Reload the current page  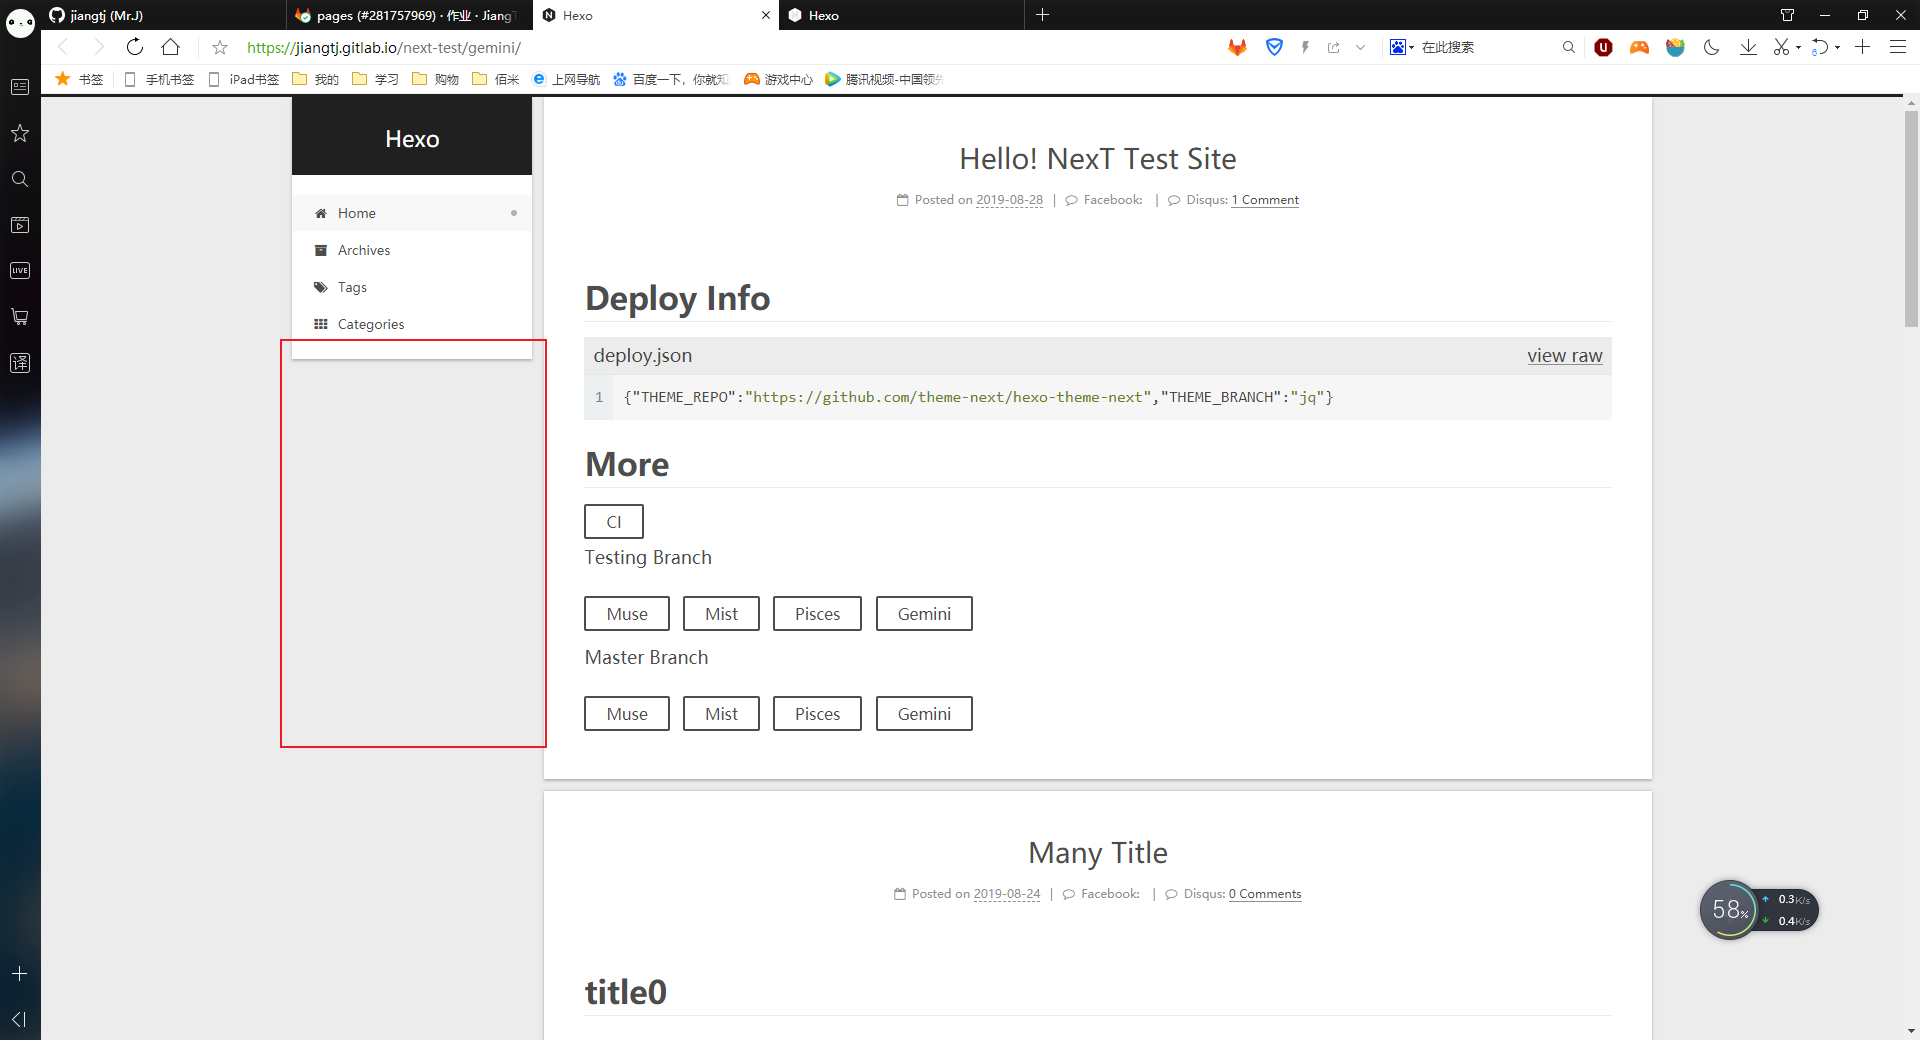(x=135, y=47)
